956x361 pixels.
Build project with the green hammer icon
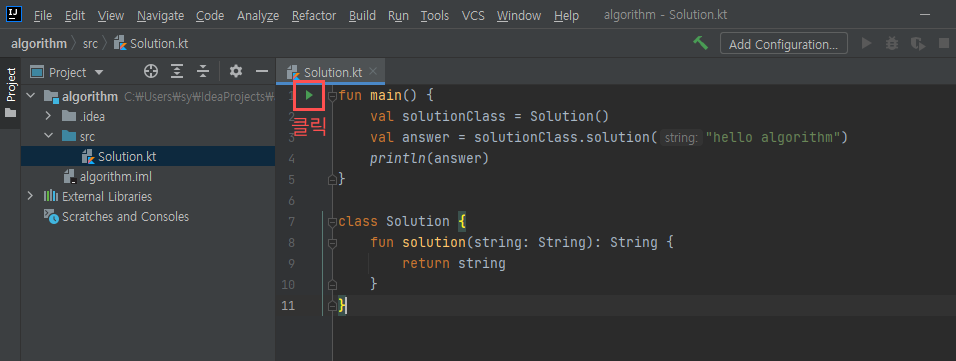701,43
